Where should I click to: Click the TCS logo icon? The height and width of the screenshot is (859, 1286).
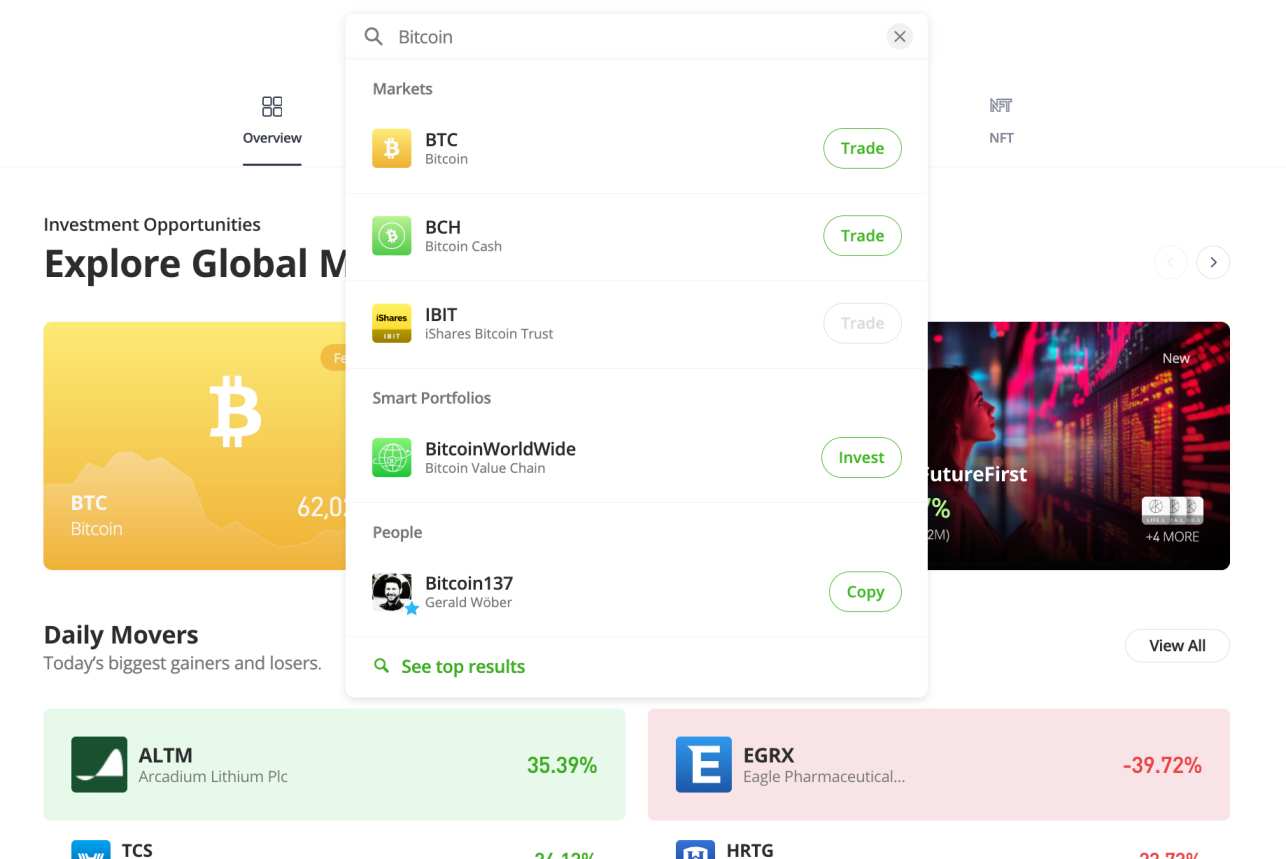[x=91, y=850]
